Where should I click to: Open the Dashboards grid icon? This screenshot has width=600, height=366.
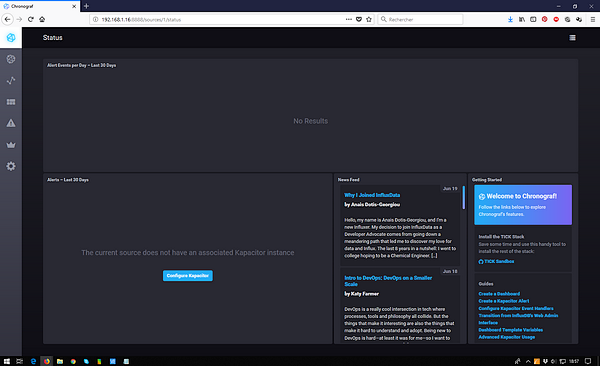(x=11, y=102)
